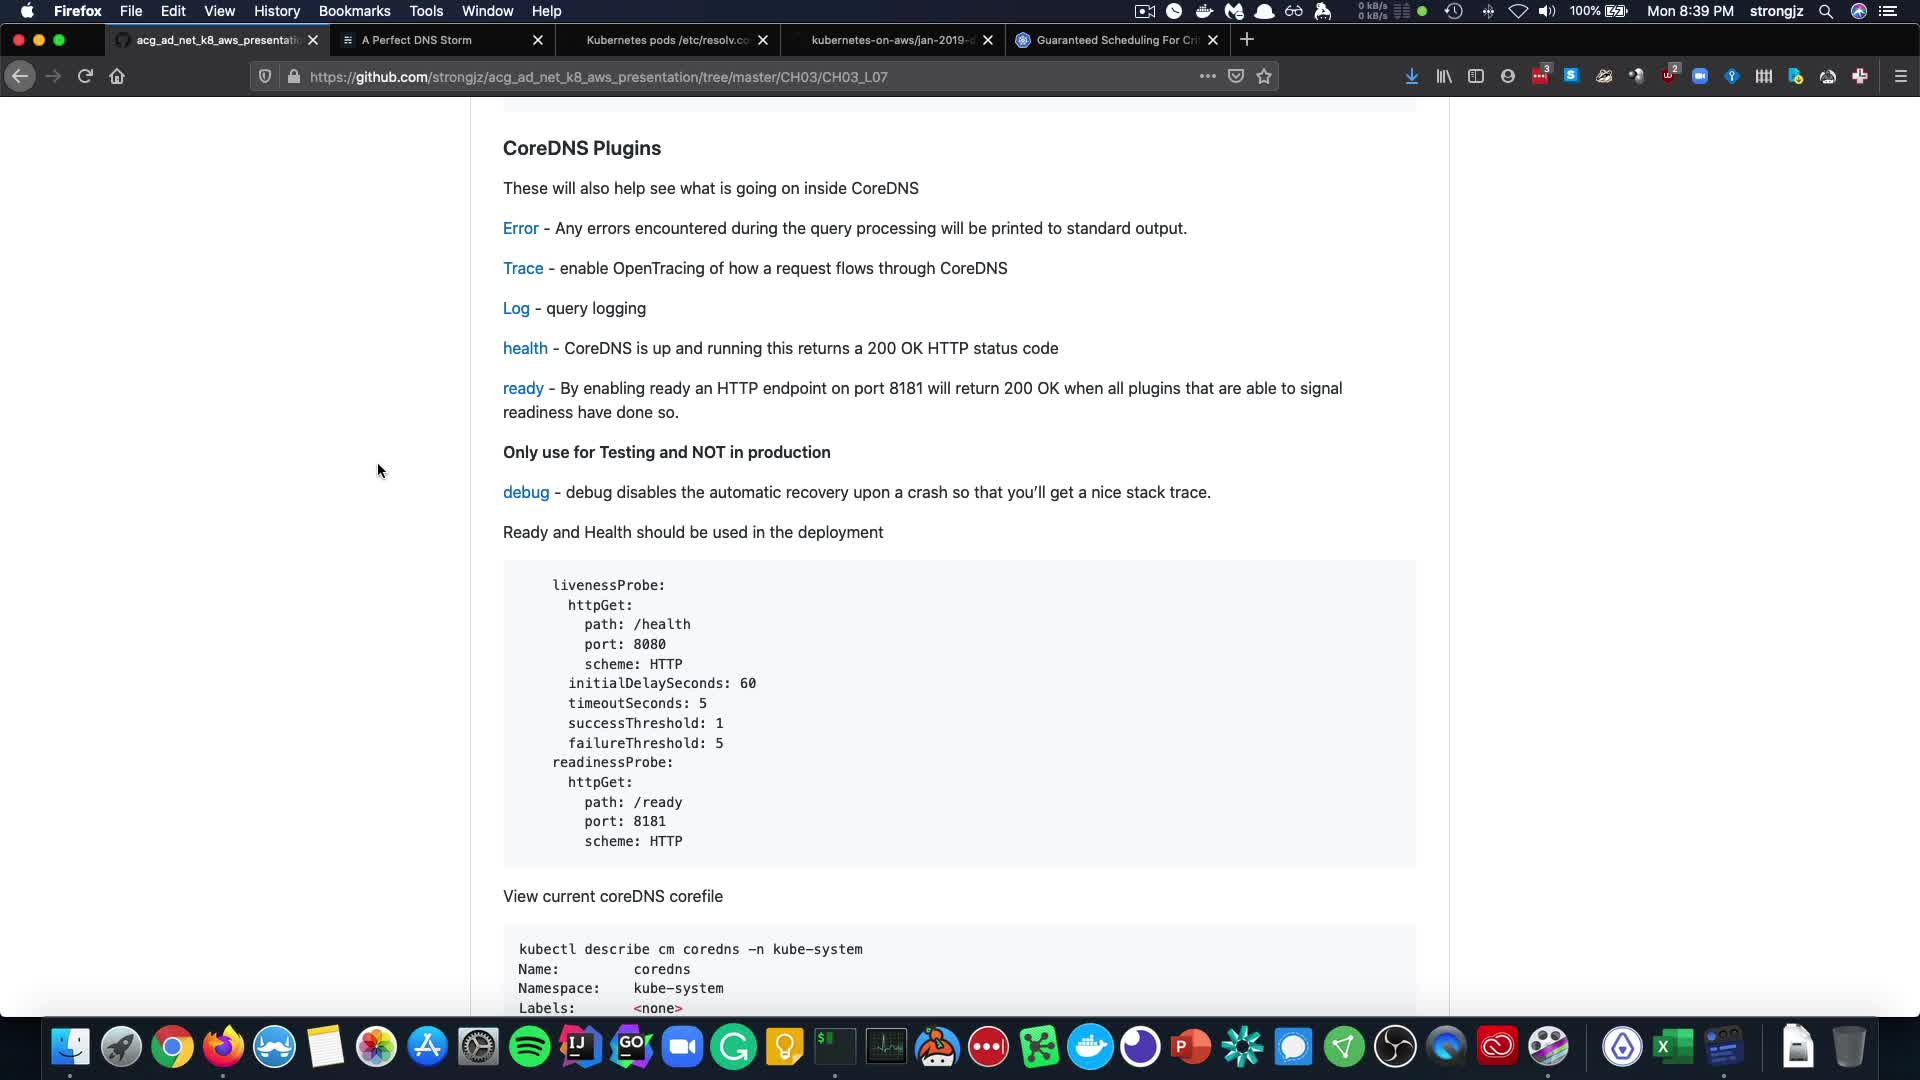Switch to Guaranteed Scheduling tab
This screenshot has width=1920, height=1080.
[1115, 40]
